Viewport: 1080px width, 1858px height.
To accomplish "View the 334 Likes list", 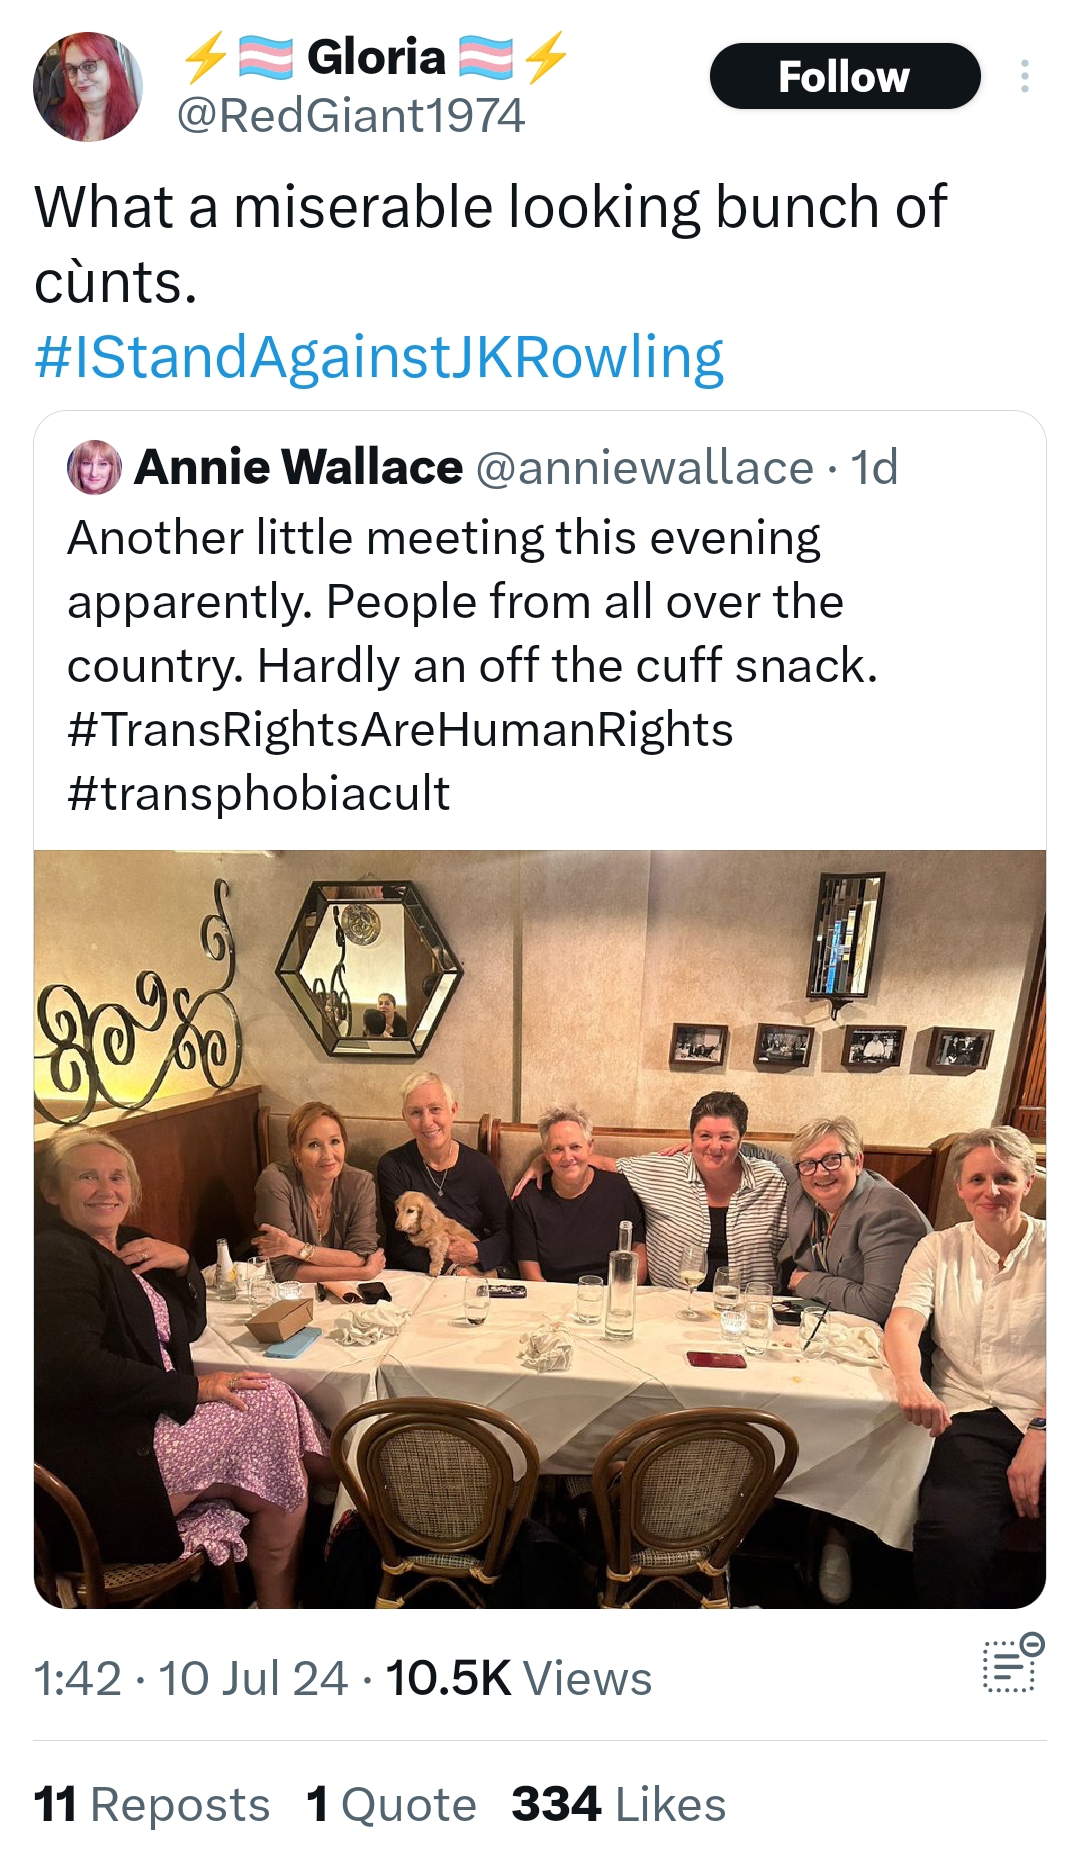I will [619, 1805].
